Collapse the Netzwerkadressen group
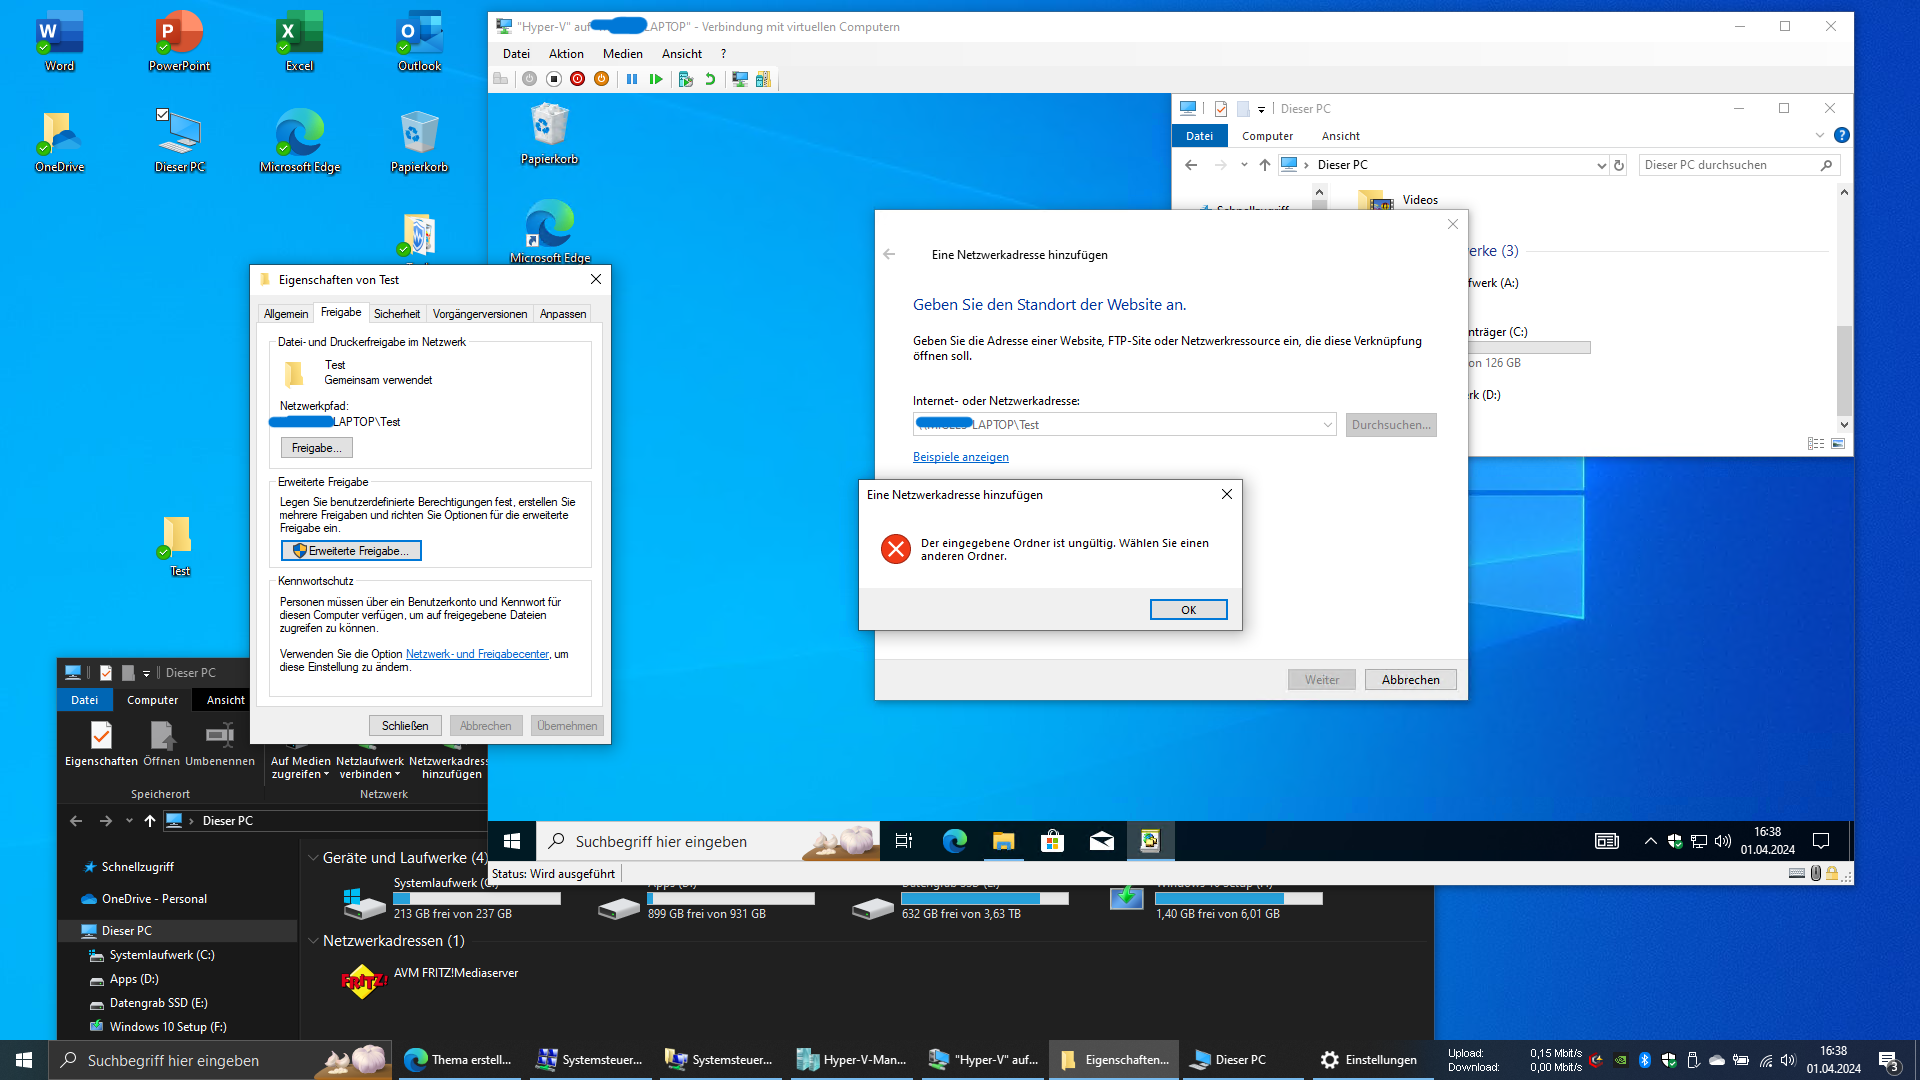The height and width of the screenshot is (1080, 1920). [x=313, y=941]
